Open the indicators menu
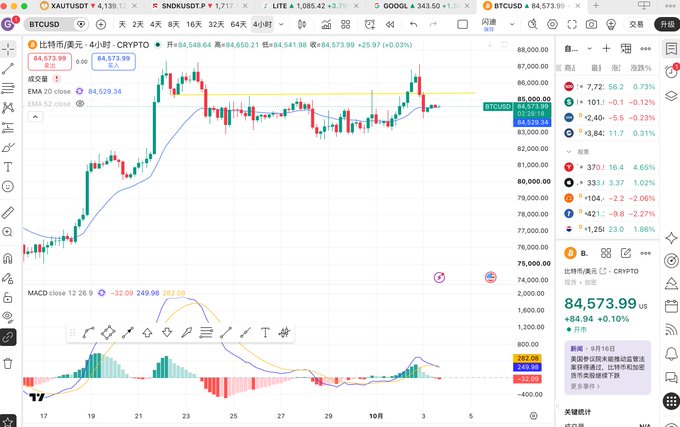This screenshot has width=680, height=427. 326,24
